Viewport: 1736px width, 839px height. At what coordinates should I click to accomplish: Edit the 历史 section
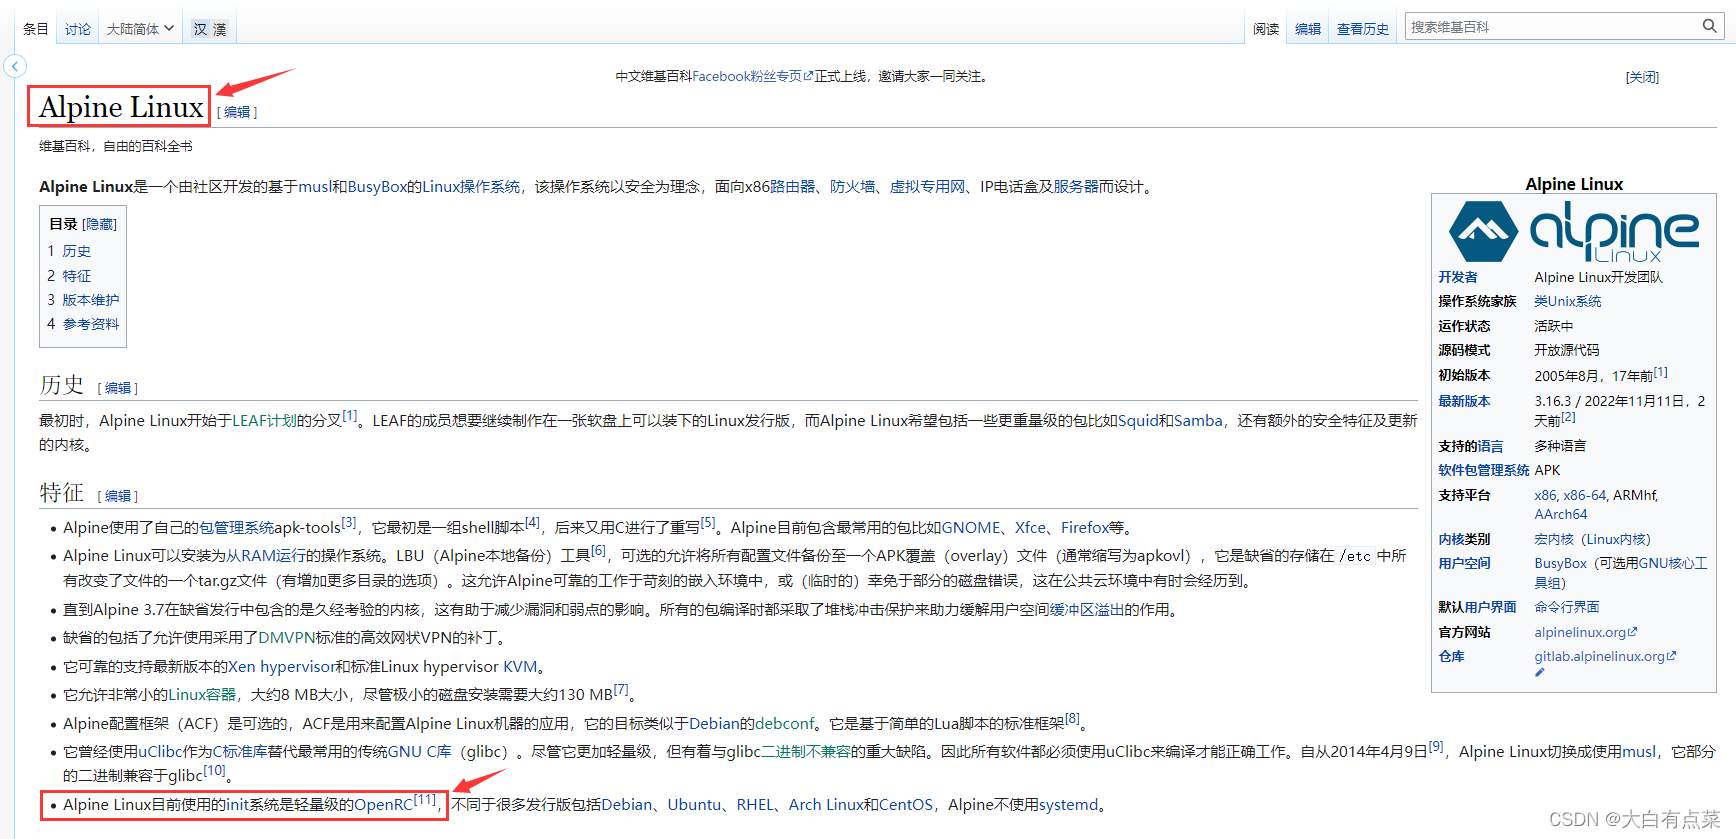[x=118, y=388]
